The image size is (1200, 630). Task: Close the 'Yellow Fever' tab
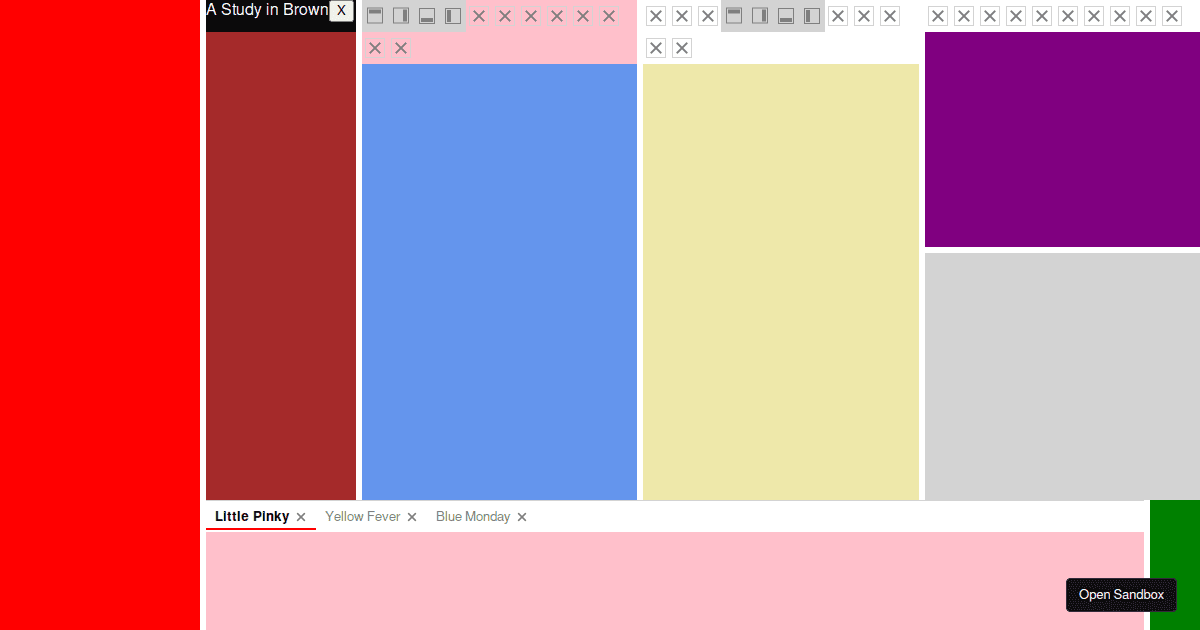(x=412, y=516)
